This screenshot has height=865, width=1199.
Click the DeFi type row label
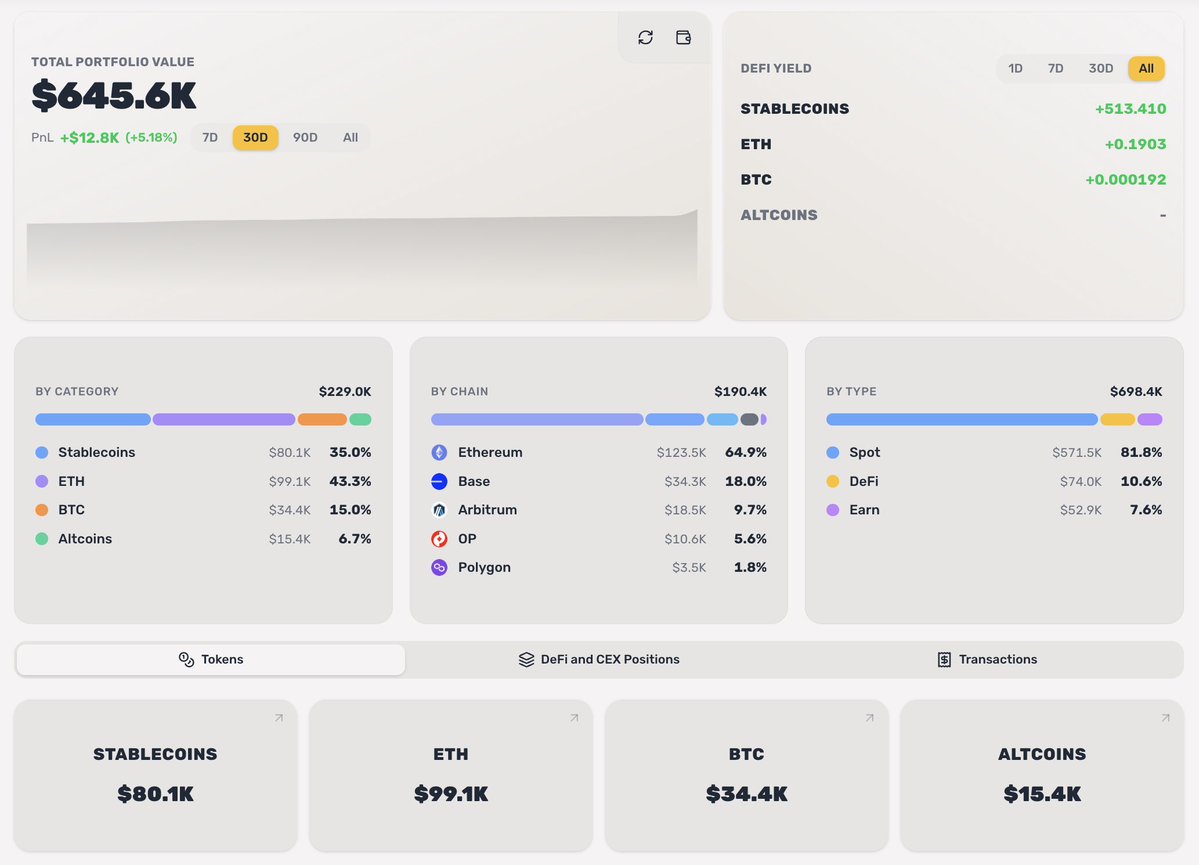click(864, 481)
